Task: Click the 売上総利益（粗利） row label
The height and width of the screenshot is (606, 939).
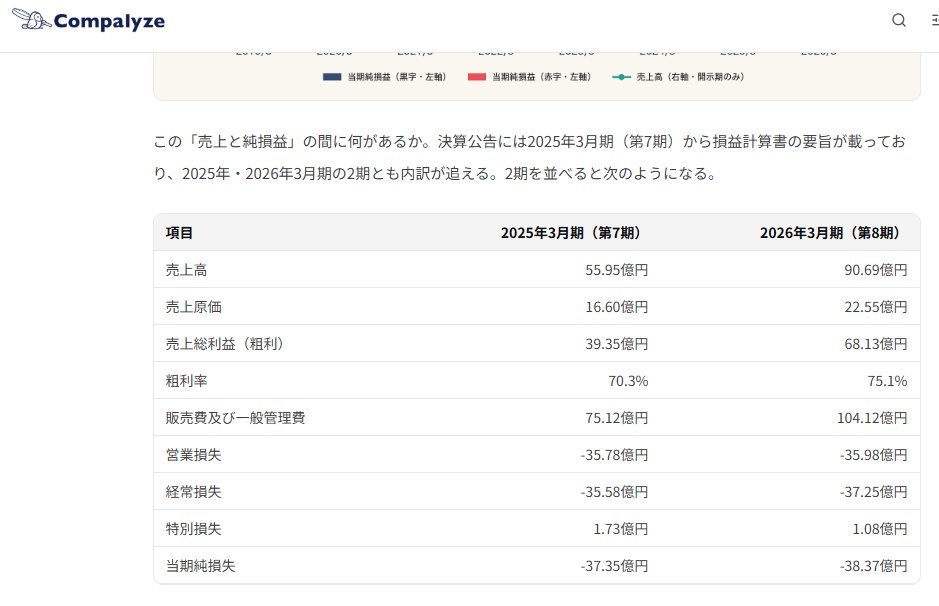Action: [225, 344]
